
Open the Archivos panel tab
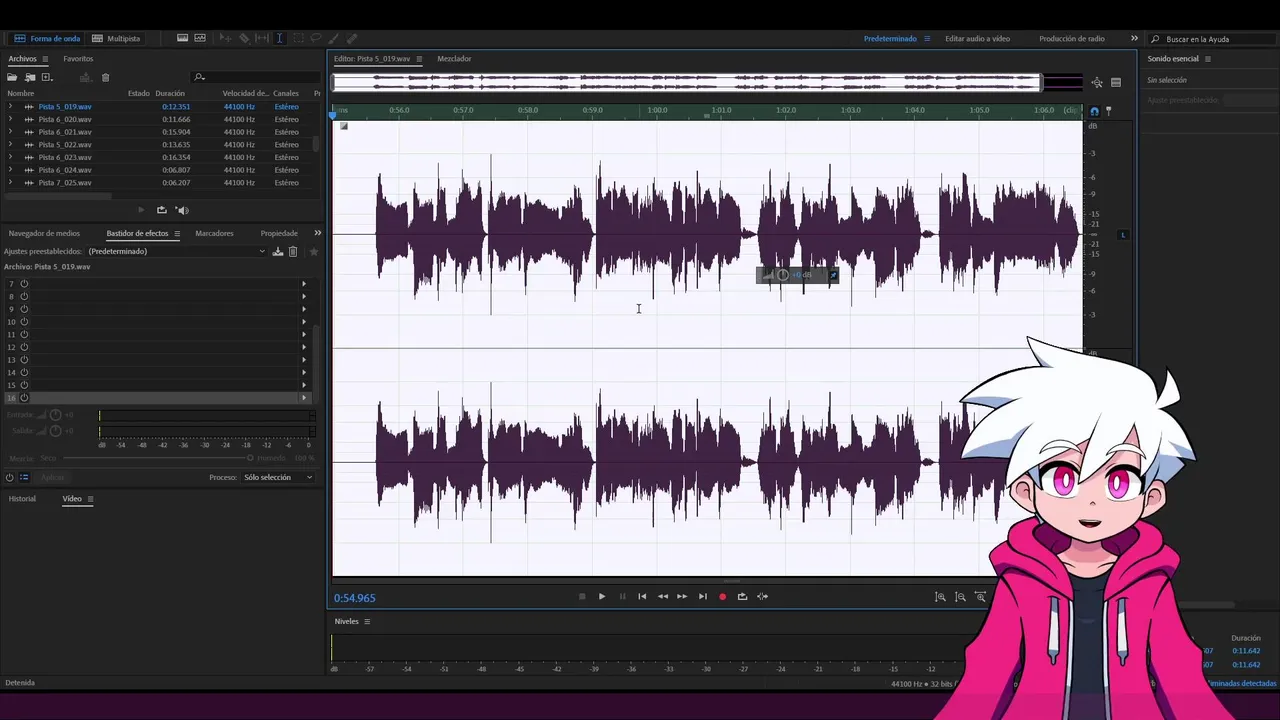22,59
